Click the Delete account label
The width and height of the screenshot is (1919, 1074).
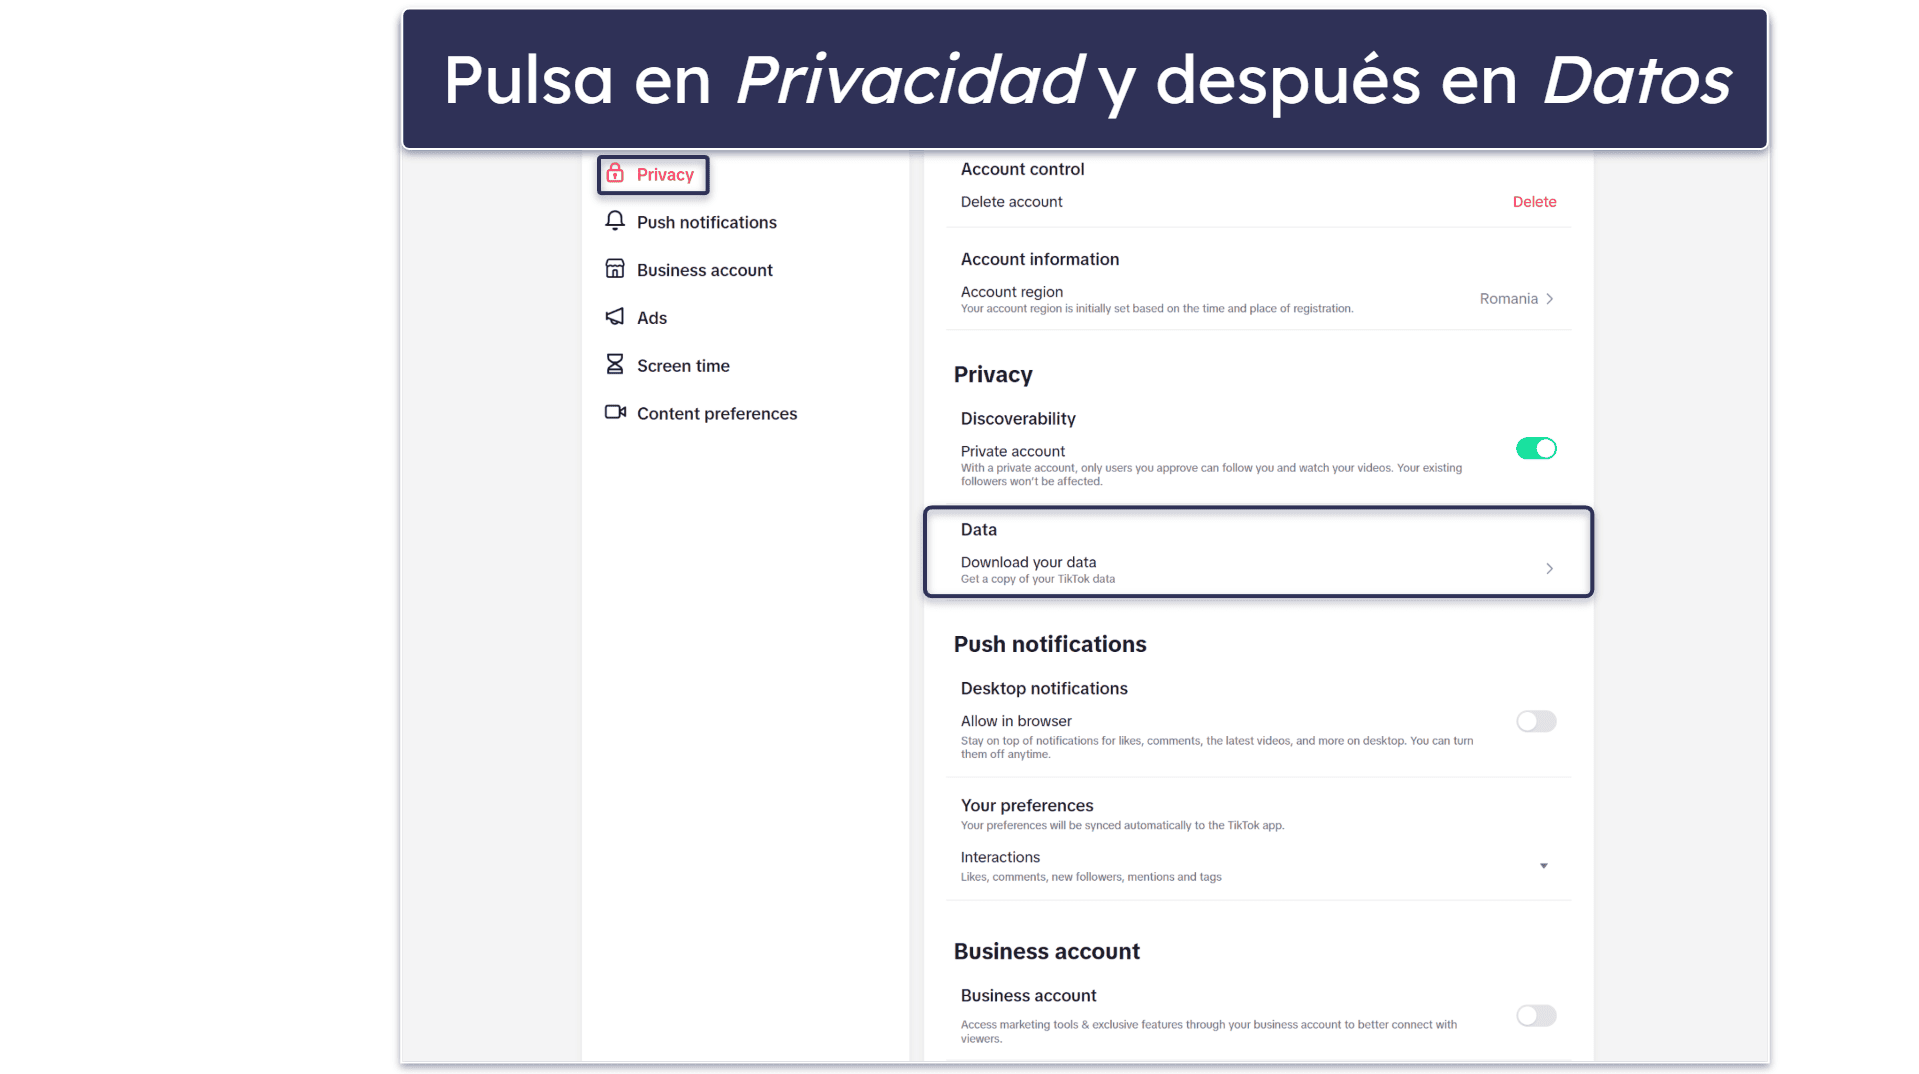click(1011, 202)
